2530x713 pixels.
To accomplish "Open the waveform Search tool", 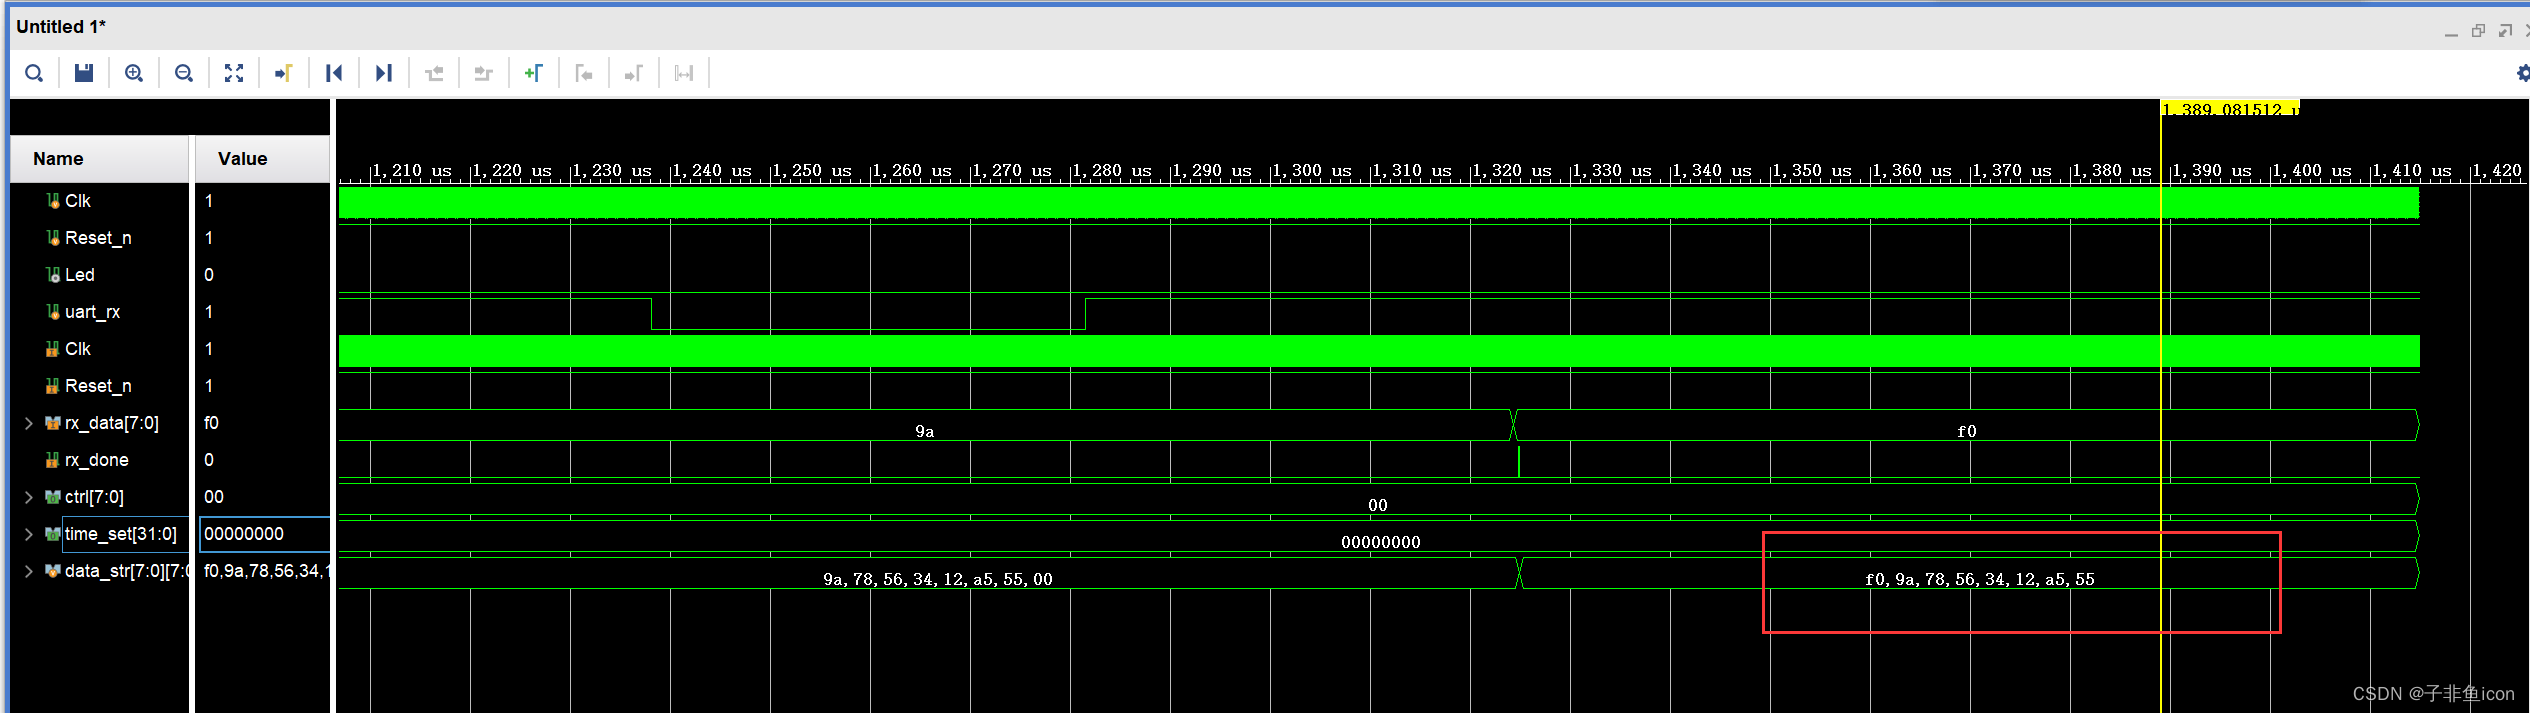I will click(x=34, y=73).
